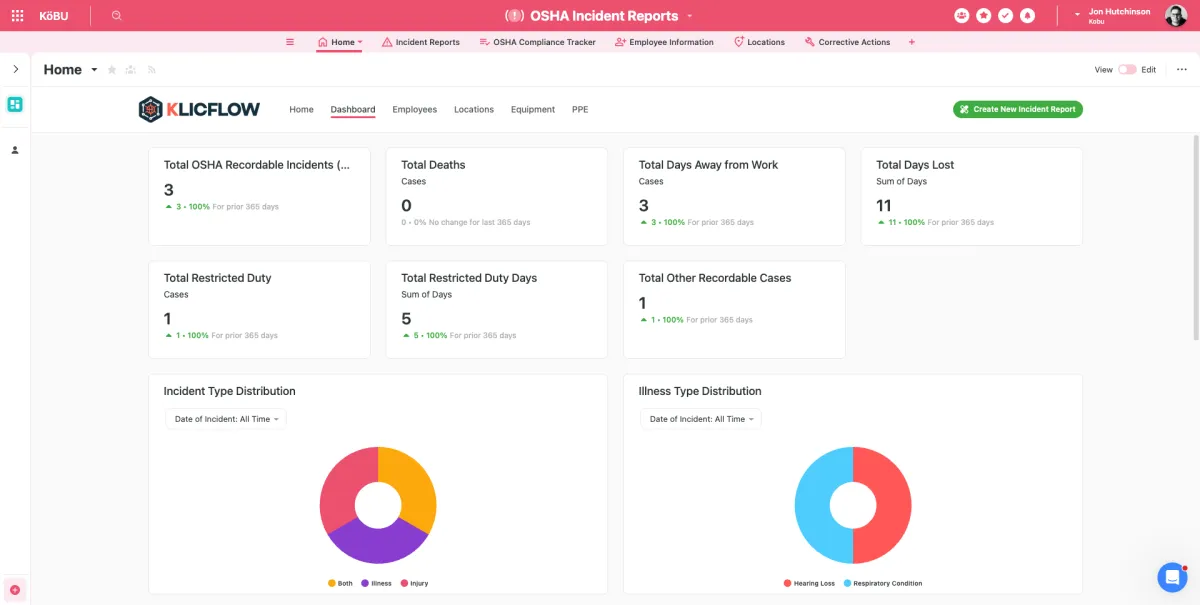Go to Klicflow Home menu item
1200x605 pixels.
coord(301,109)
